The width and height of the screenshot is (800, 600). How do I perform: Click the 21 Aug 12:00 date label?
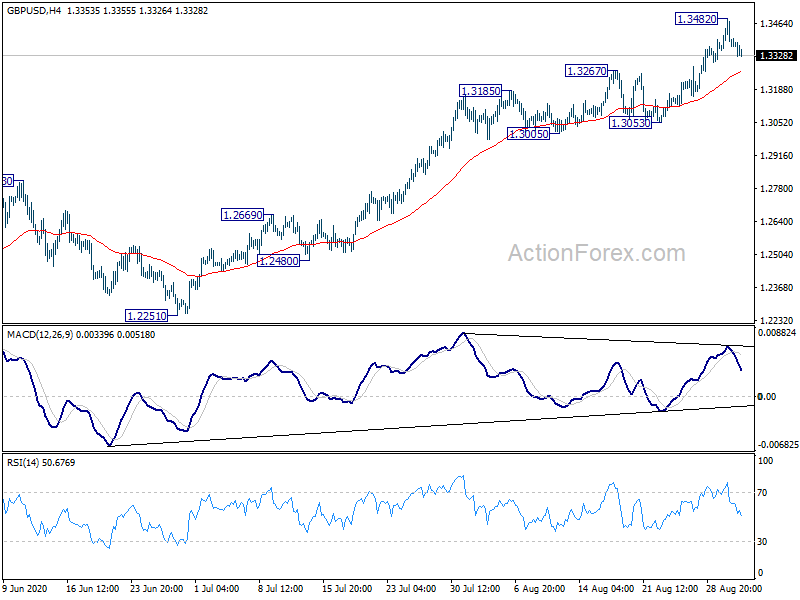click(x=670, y=588)
